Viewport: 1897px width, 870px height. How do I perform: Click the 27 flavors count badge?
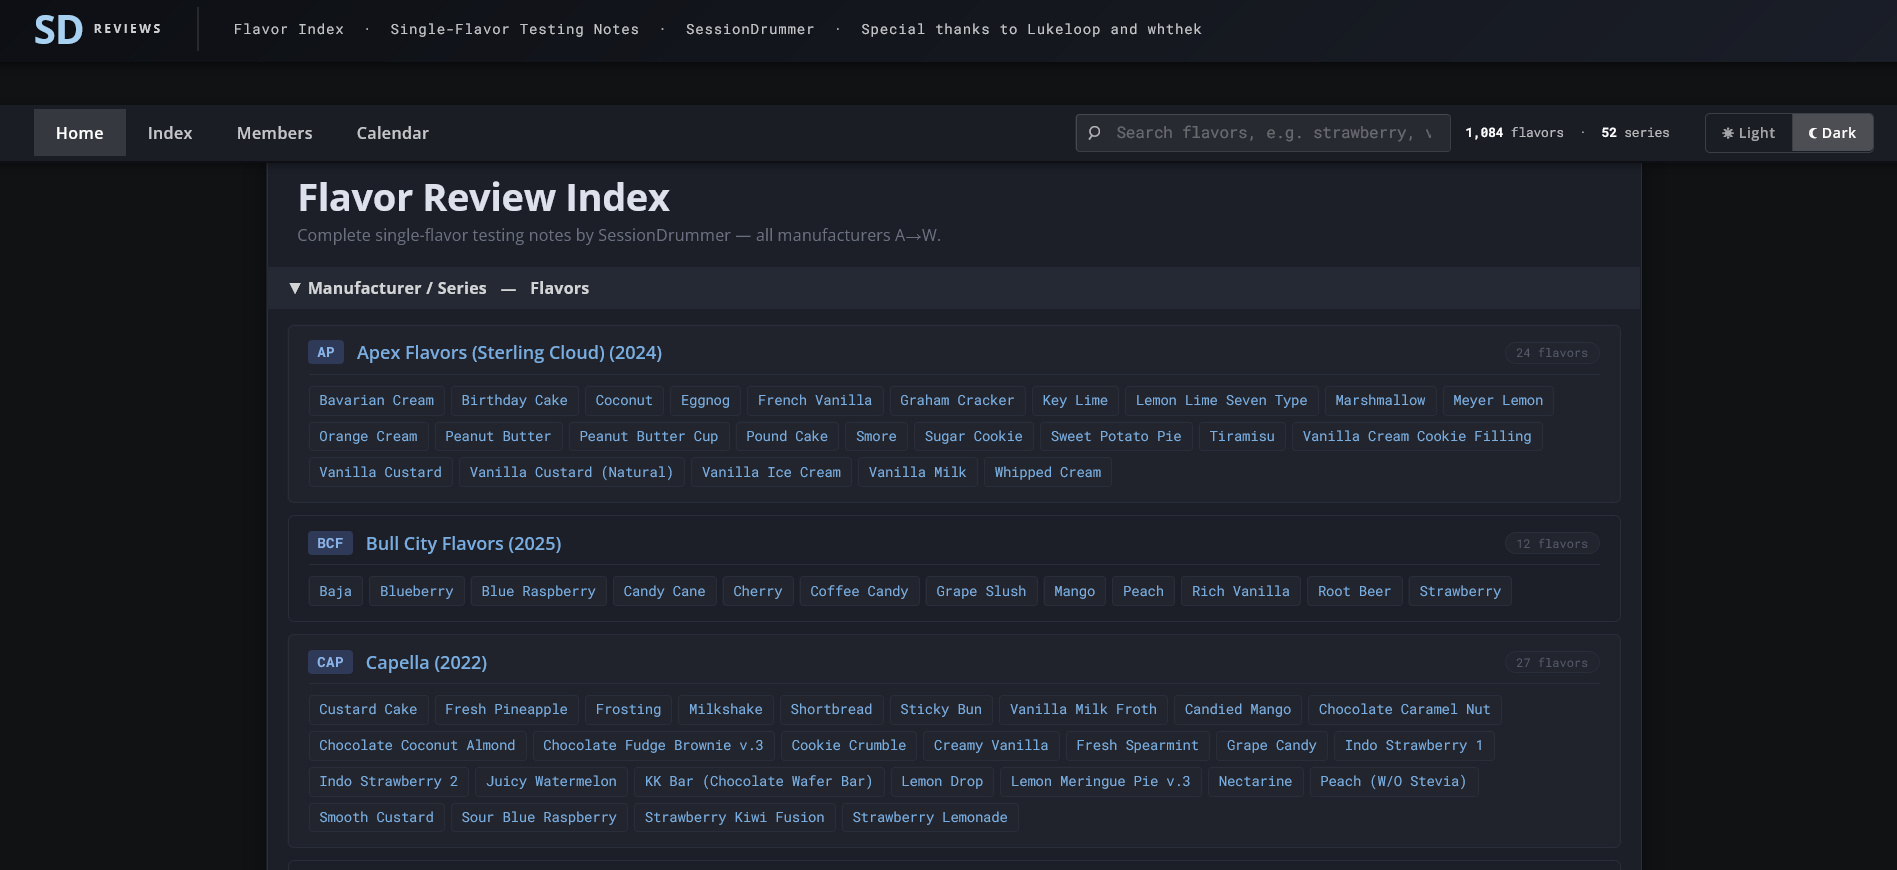(1551, 663)
